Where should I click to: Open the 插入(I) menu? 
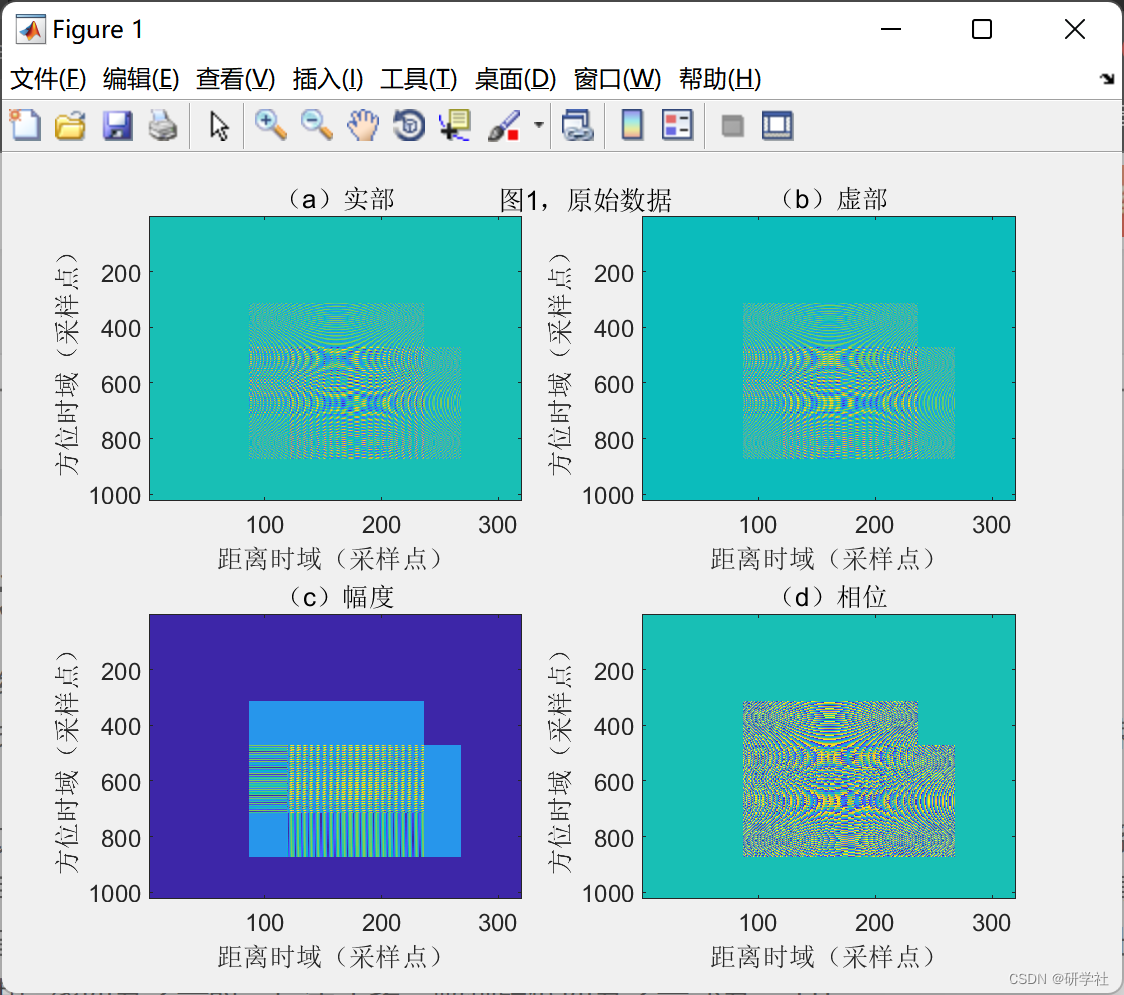pyautogui.click(x=327, y=79)
